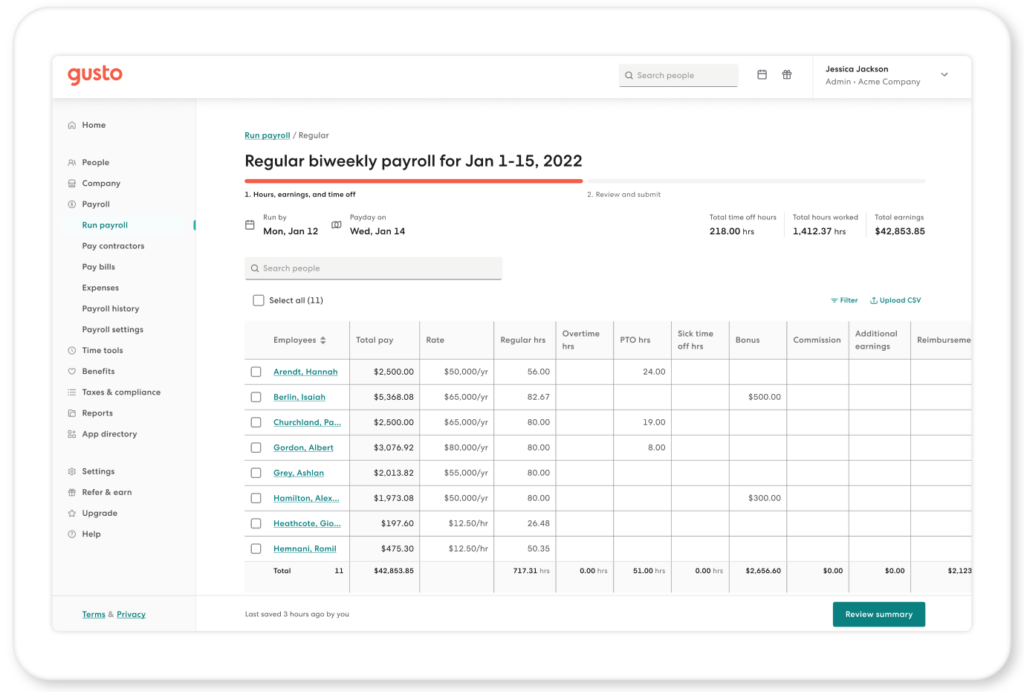Open the gift icon in header

point(787,75)
